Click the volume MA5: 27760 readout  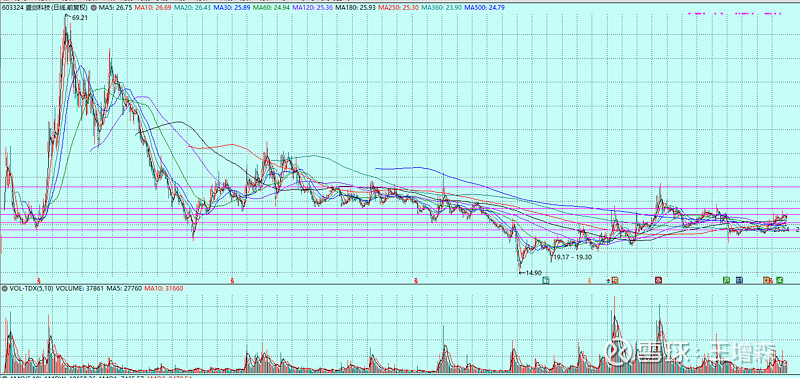point(125,289)
